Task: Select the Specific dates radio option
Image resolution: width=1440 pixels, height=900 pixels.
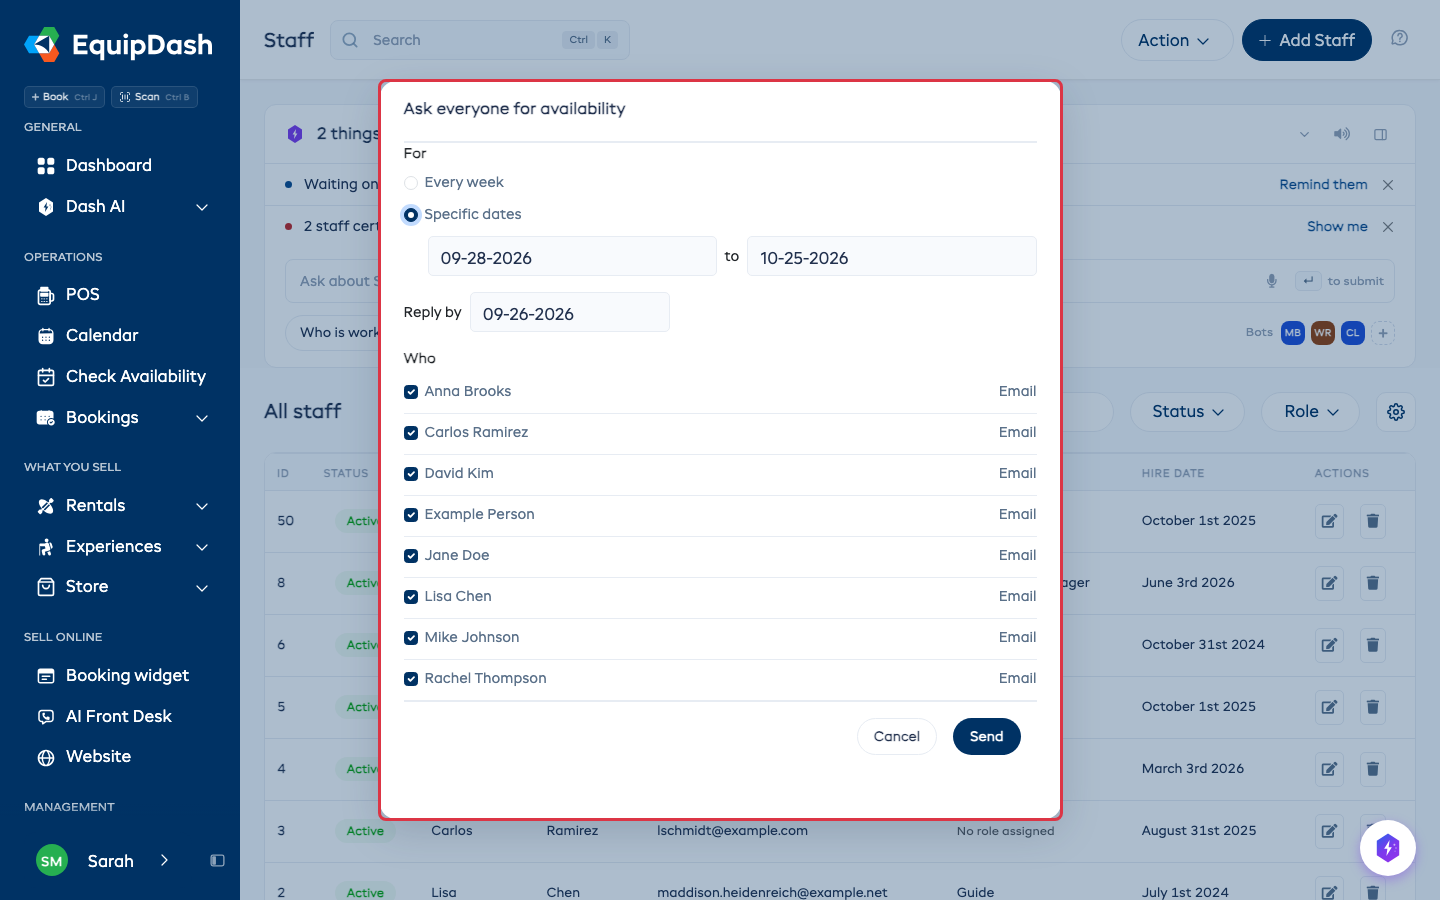Action: [411, 215]
